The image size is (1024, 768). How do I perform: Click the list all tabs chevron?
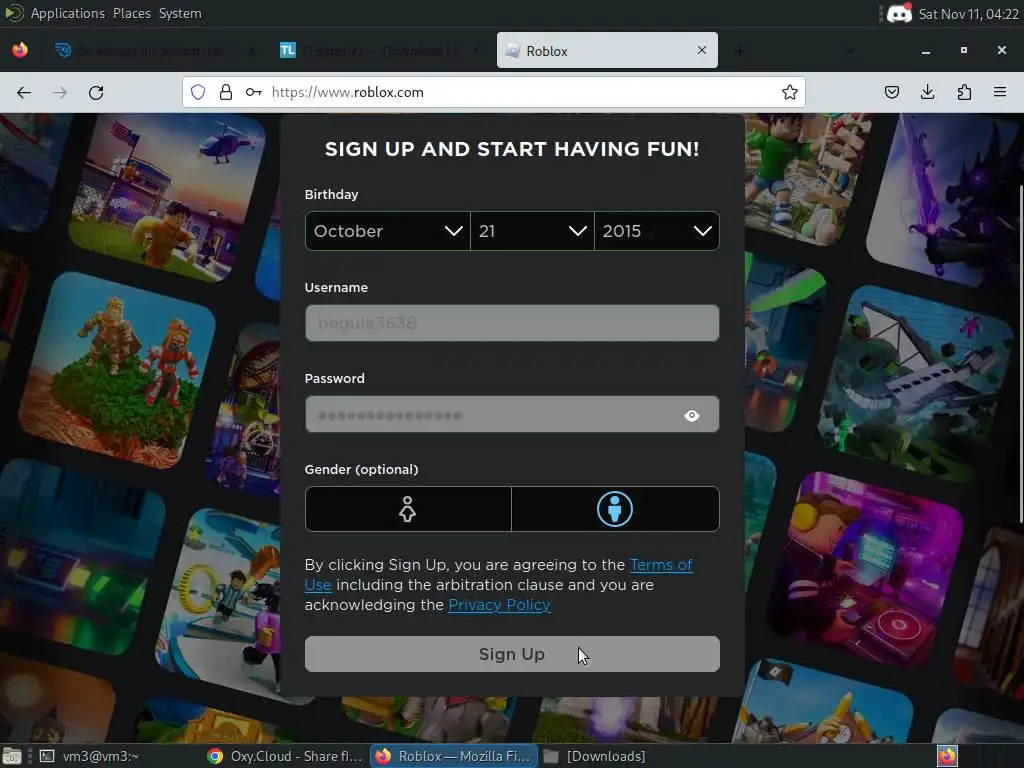pos(850,50)
